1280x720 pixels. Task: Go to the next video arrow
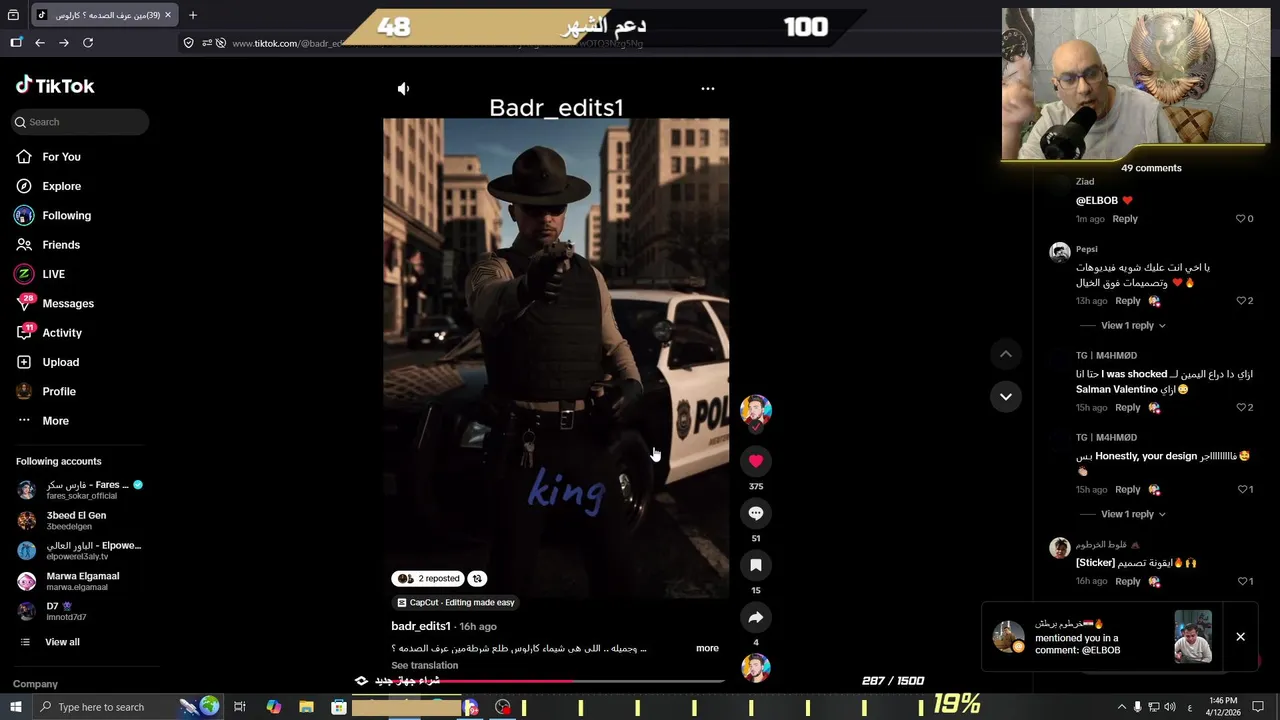1006,397
